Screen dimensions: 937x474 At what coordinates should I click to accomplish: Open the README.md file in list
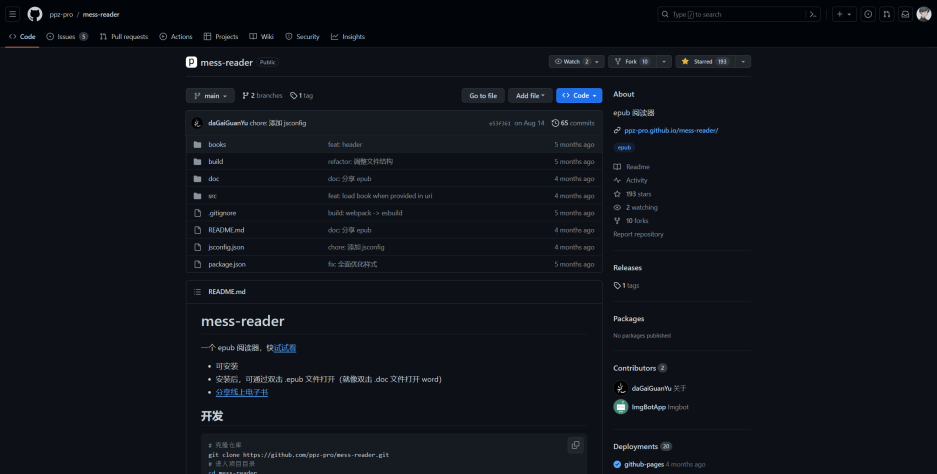(x=226, y=230)
